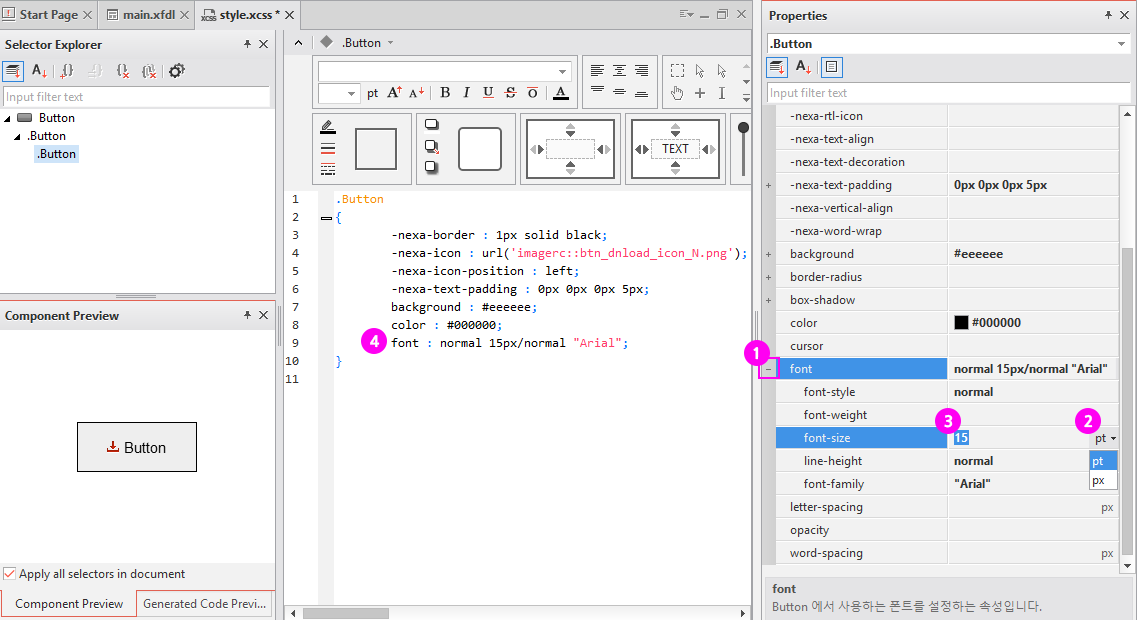Screen dimensions: 1137x620
Task: Click the alphabetical sort icon in Properties
Action: tap(803, 67)
